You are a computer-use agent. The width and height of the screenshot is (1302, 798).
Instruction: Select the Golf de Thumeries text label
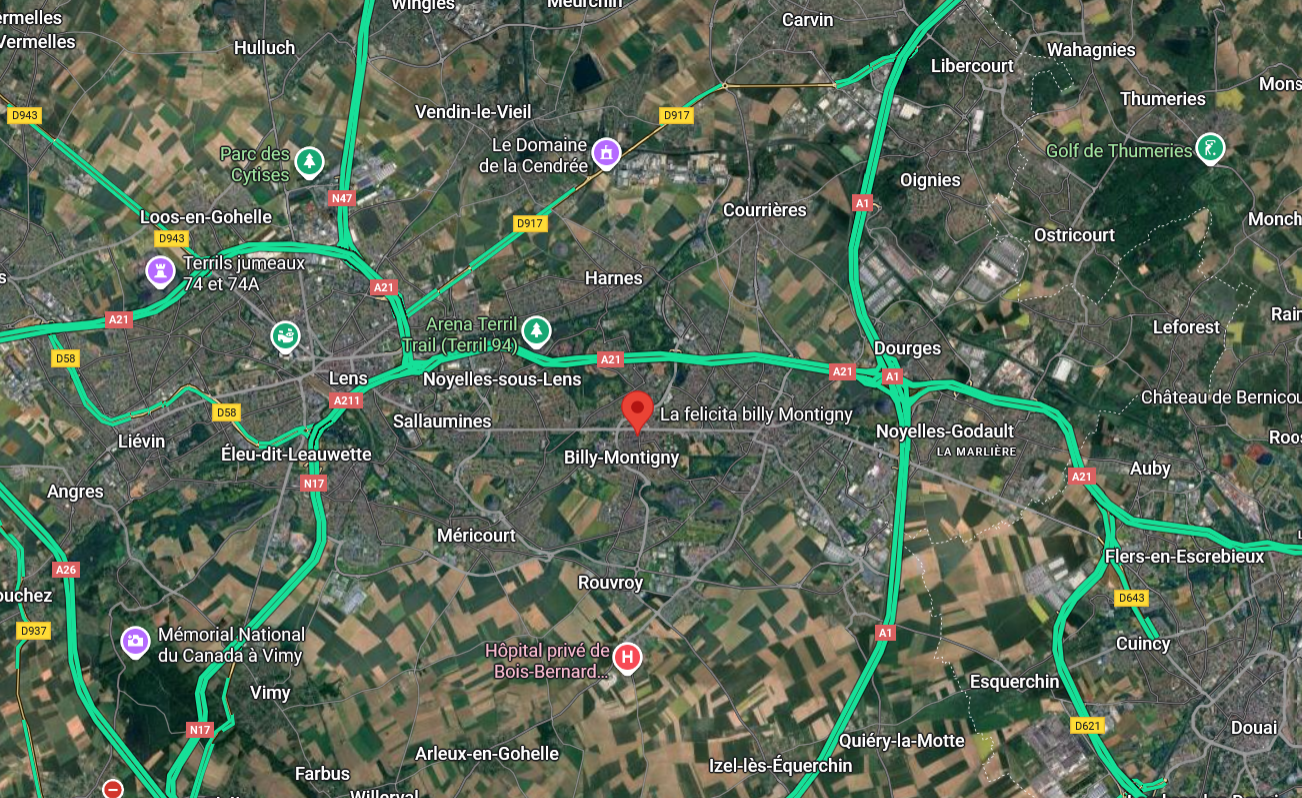(x=1119, y=150)
